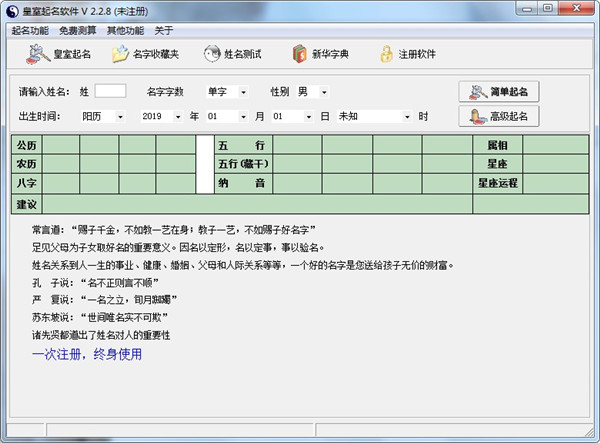Click the 公历 row header
The height and width of the screenshot is (443, 600).
click(x=26, y=145)
